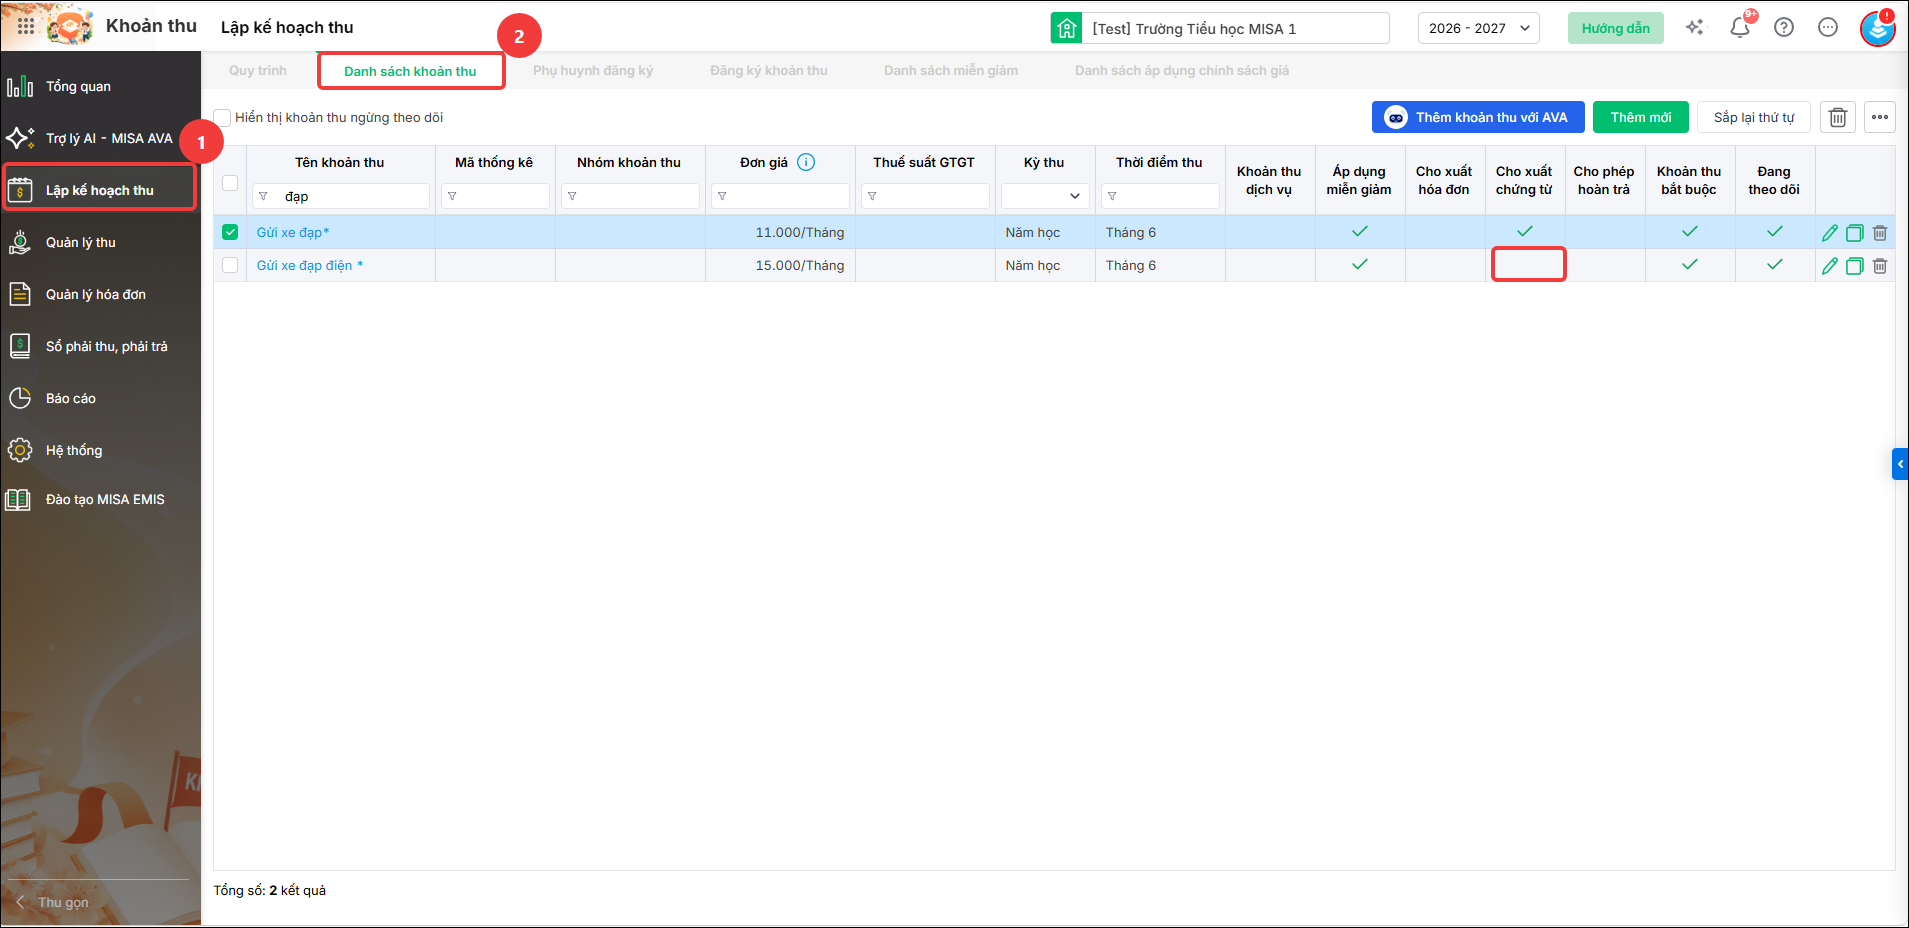The image size is (1909, 928).
Task: Switch to the Danh sách miễn giảm tab
Action: (x=951, y=70)
